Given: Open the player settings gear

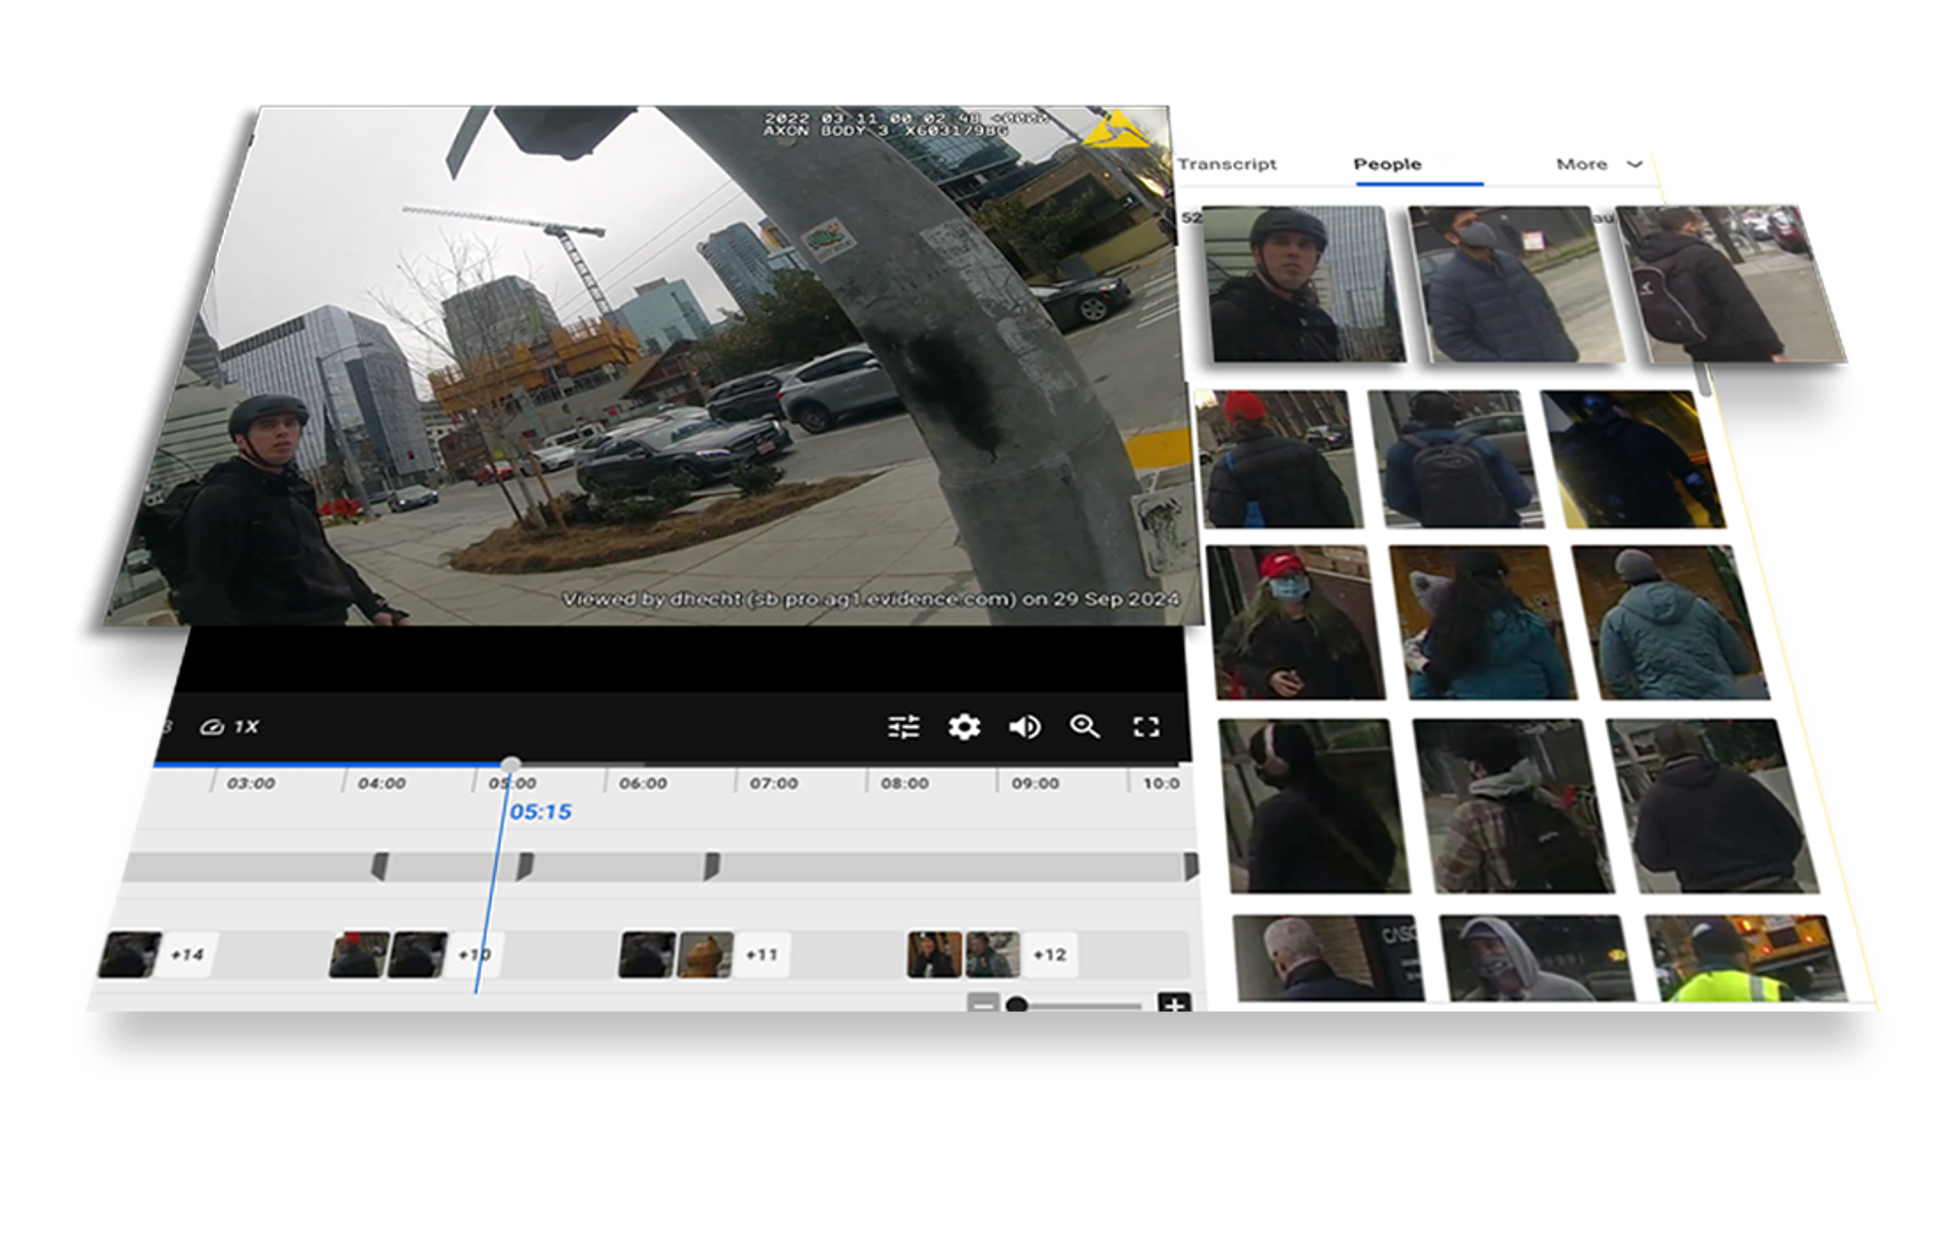Looking at the screenshot, I should coord(964,727).
